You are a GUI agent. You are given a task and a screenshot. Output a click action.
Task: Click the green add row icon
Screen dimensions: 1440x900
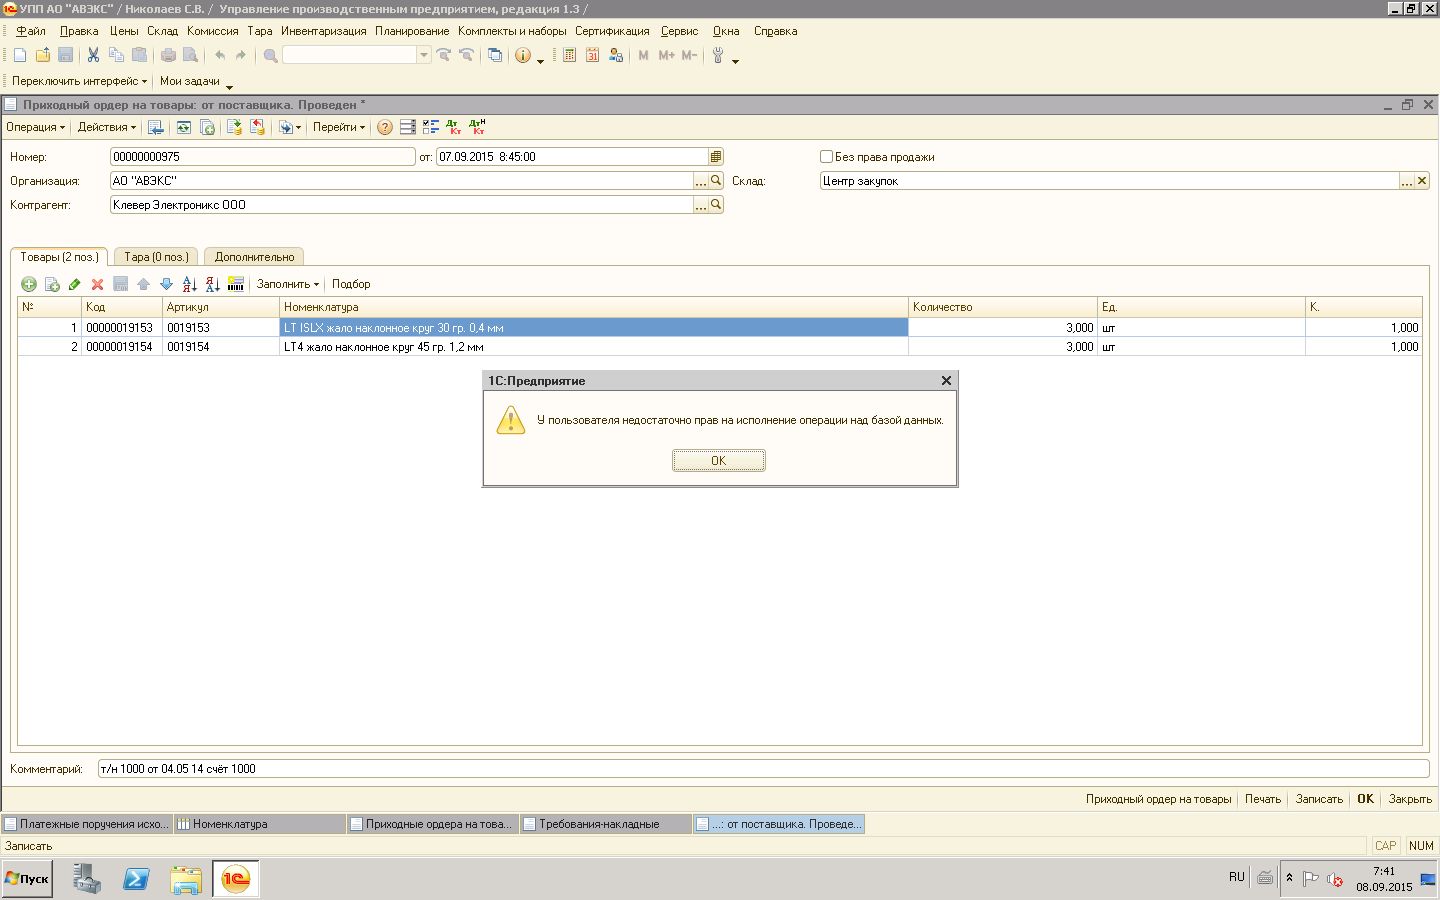pos(28,284)
